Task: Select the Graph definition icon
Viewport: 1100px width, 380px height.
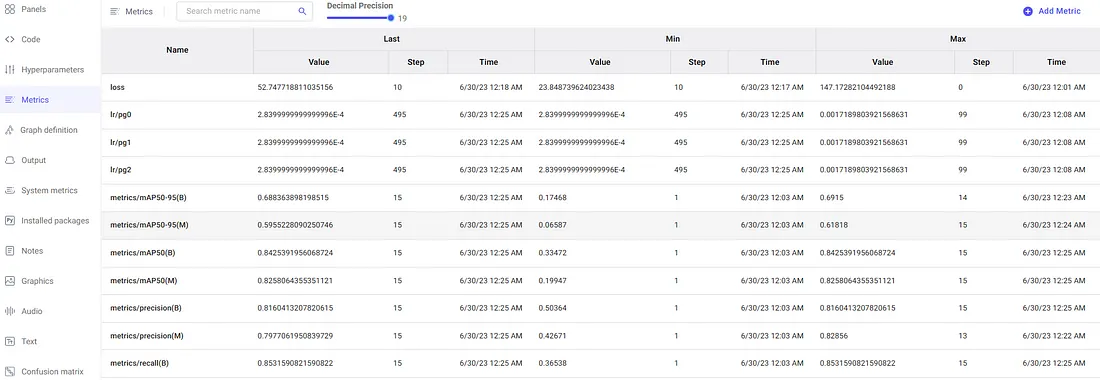Action: point(10,130)
